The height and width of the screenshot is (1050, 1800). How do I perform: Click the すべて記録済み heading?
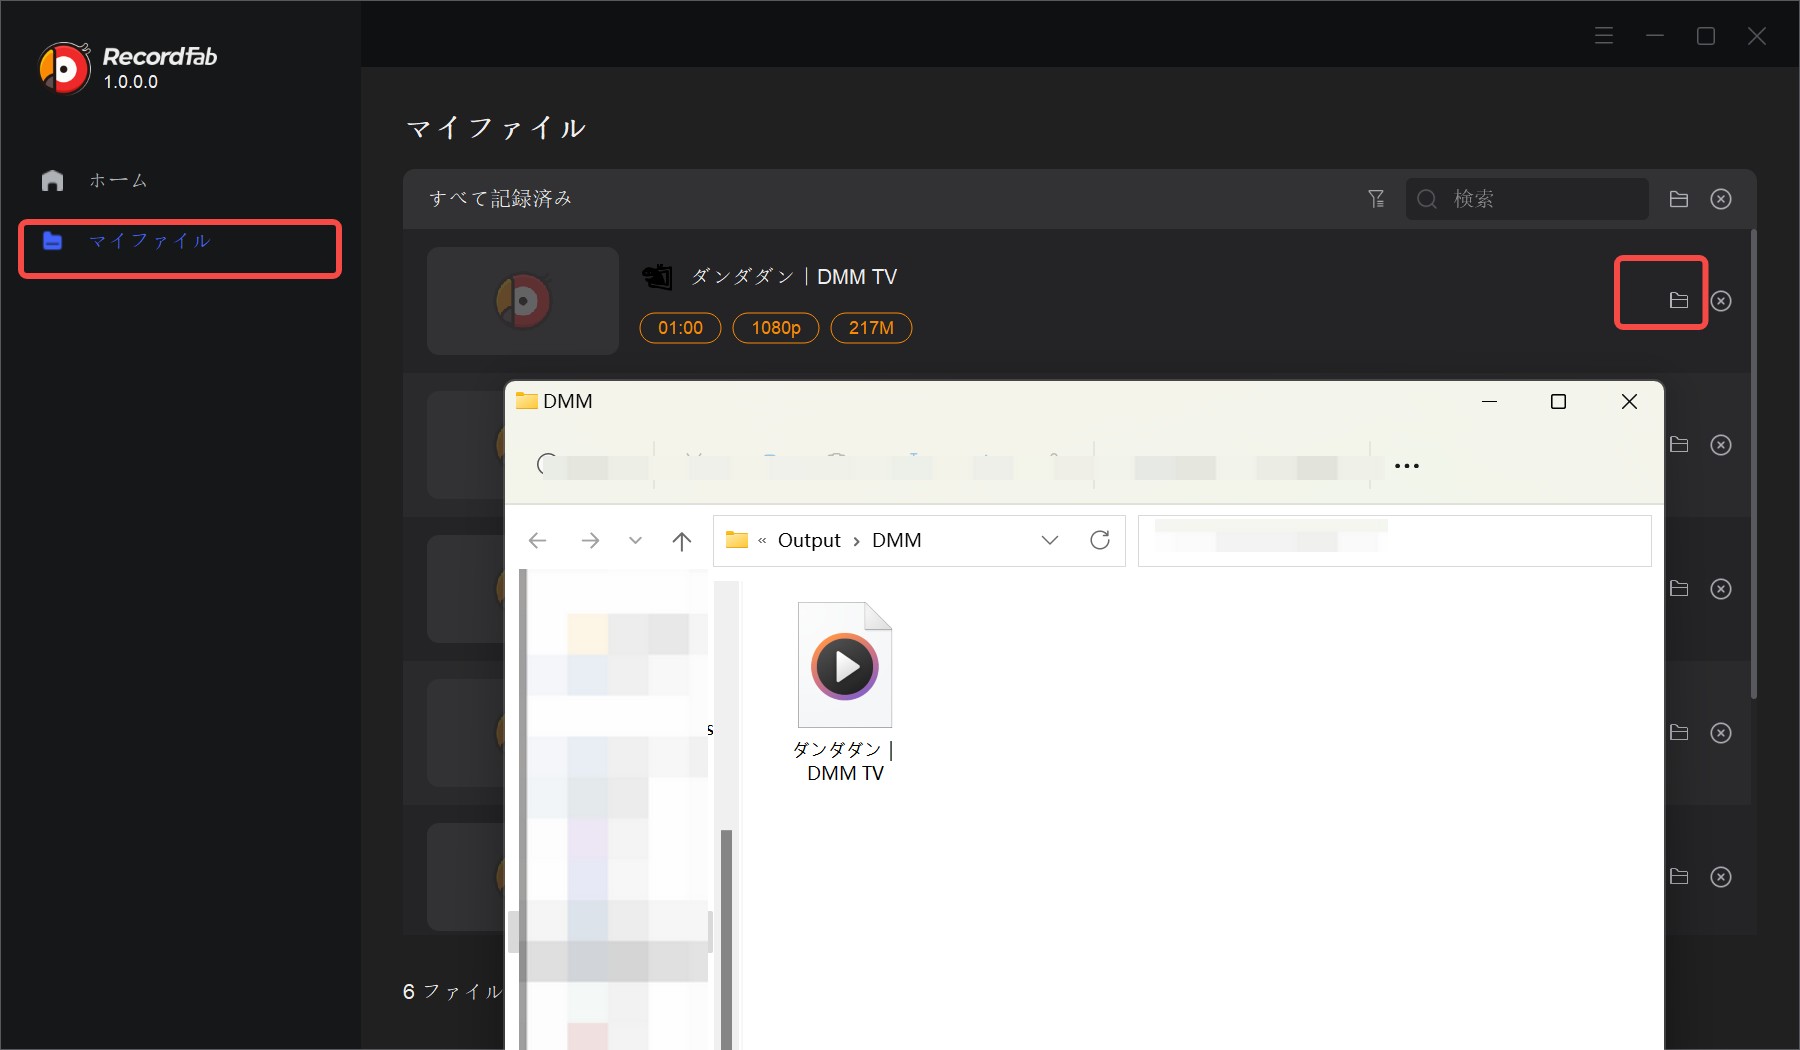pos(500,199)
